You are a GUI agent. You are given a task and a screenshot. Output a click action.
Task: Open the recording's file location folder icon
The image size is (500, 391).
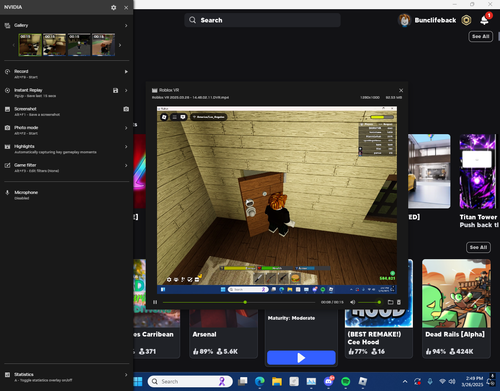click(x=390, y=302)
